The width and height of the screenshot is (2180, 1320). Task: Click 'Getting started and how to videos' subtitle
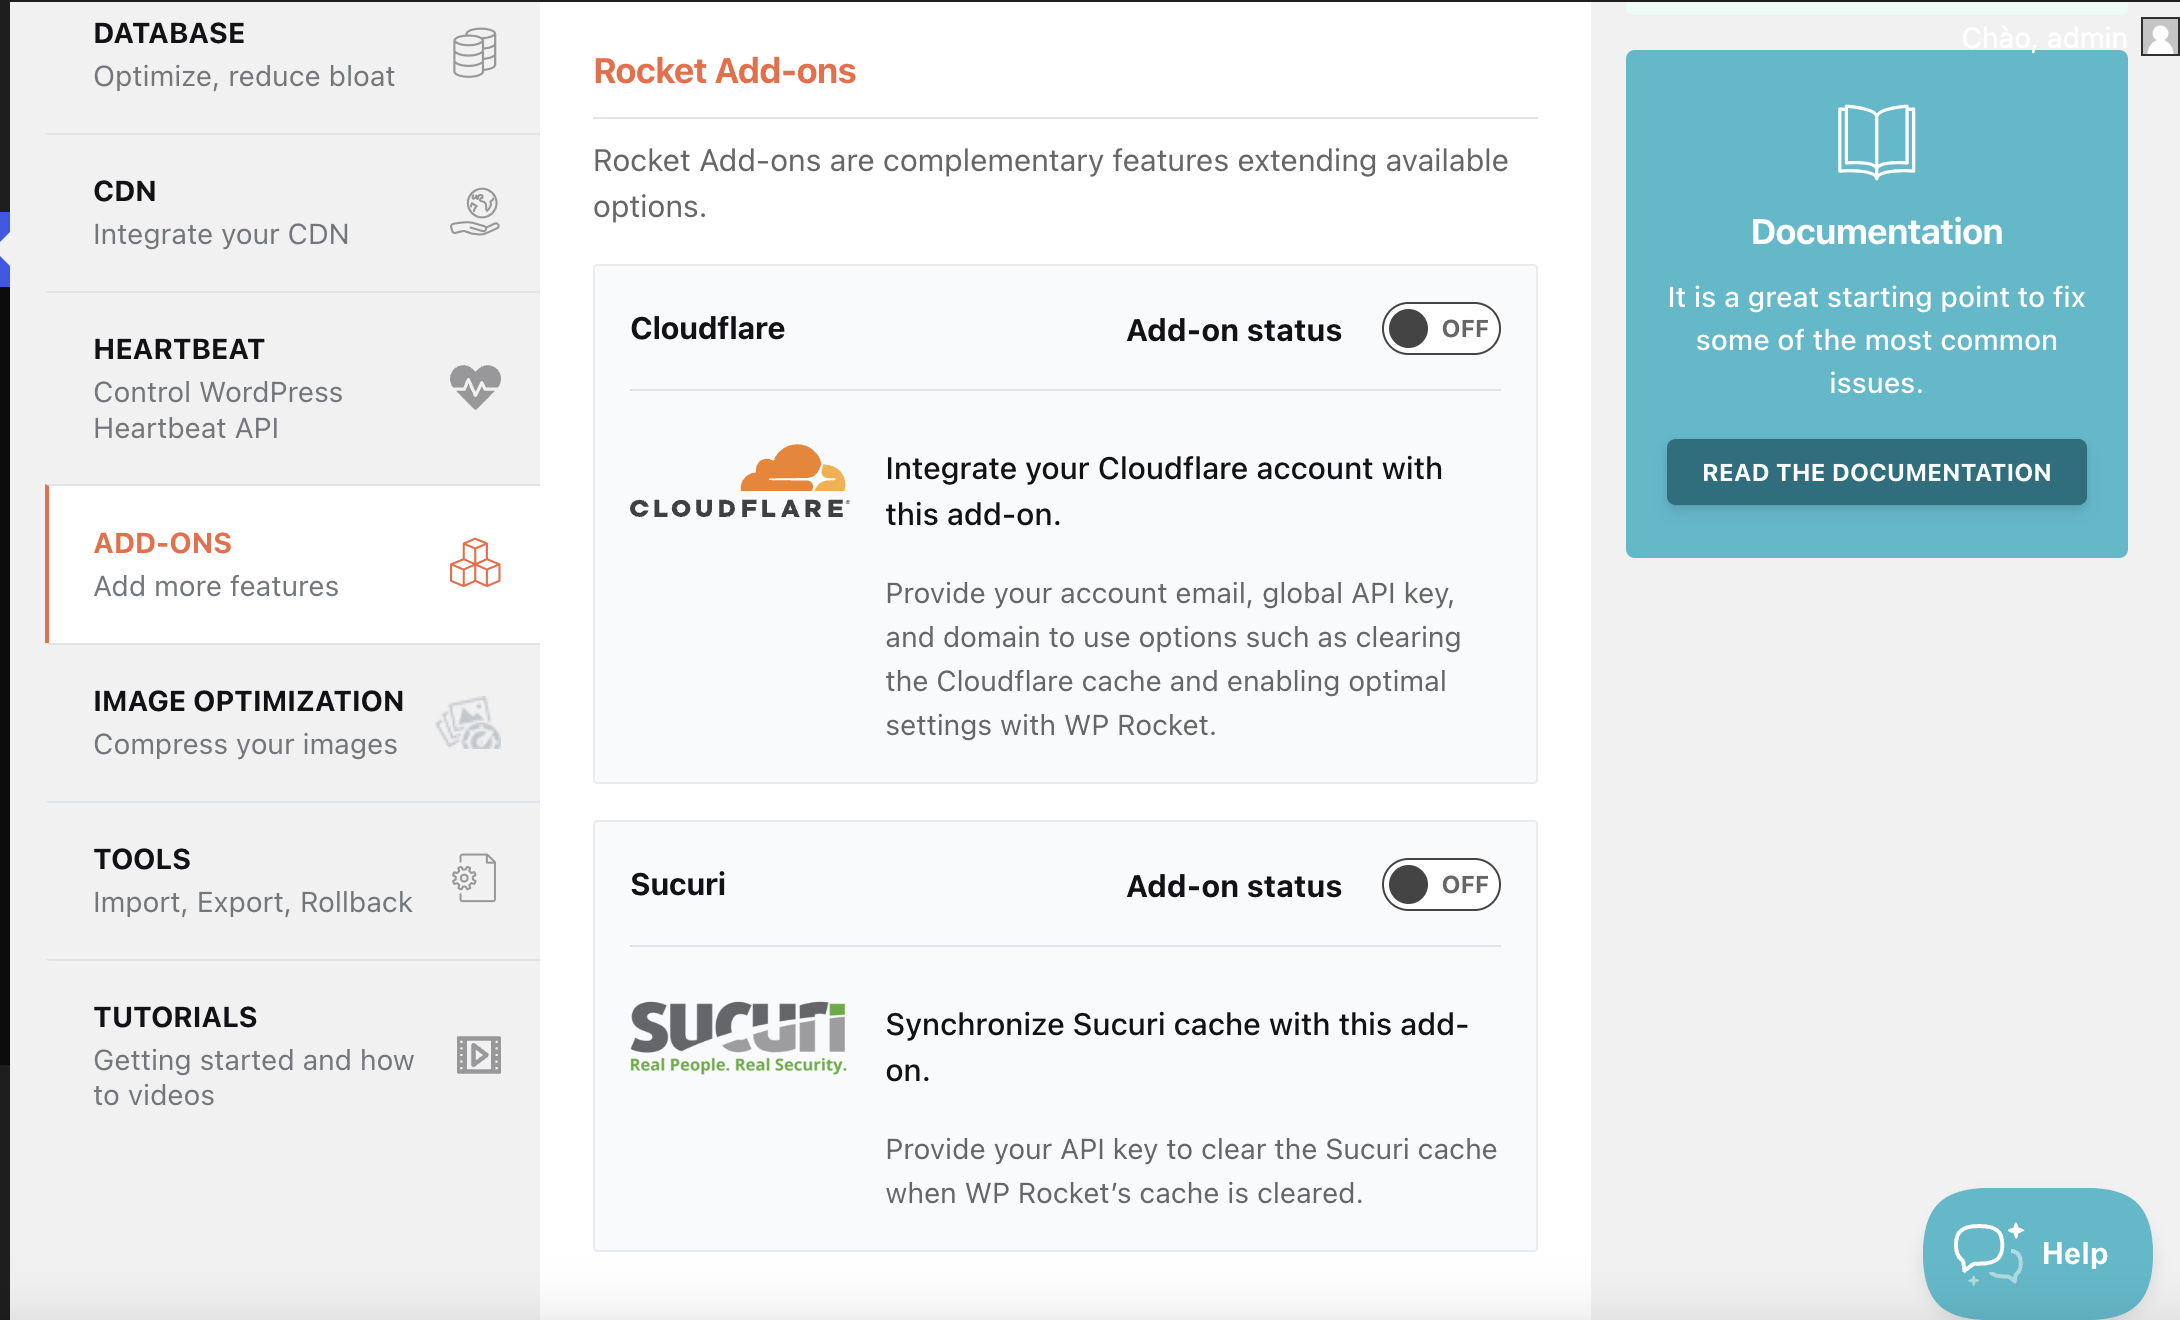254,1078
